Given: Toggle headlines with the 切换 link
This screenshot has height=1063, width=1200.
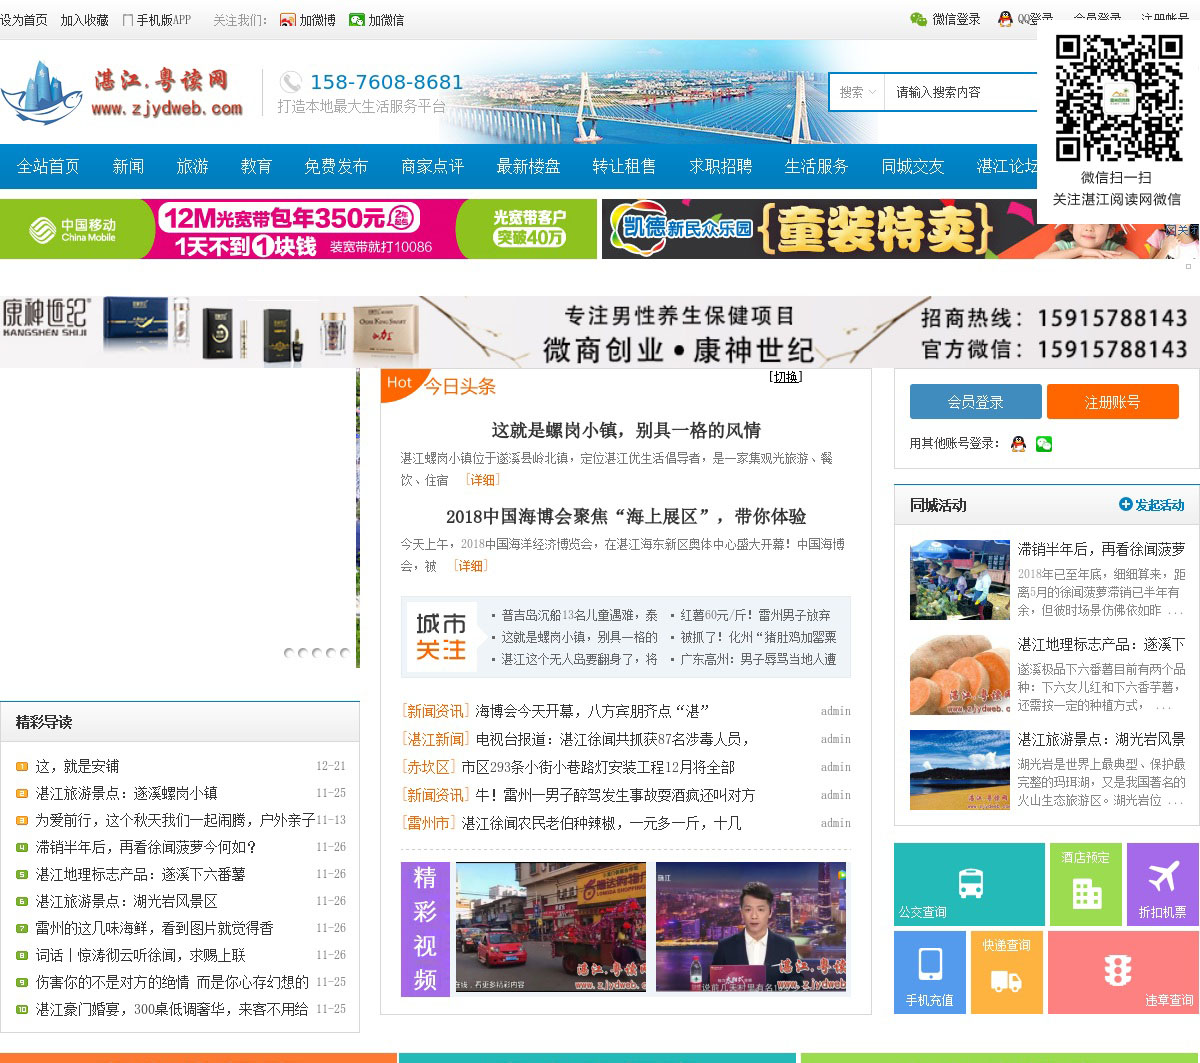Looking at the screenshot, I should pos(785,377).
